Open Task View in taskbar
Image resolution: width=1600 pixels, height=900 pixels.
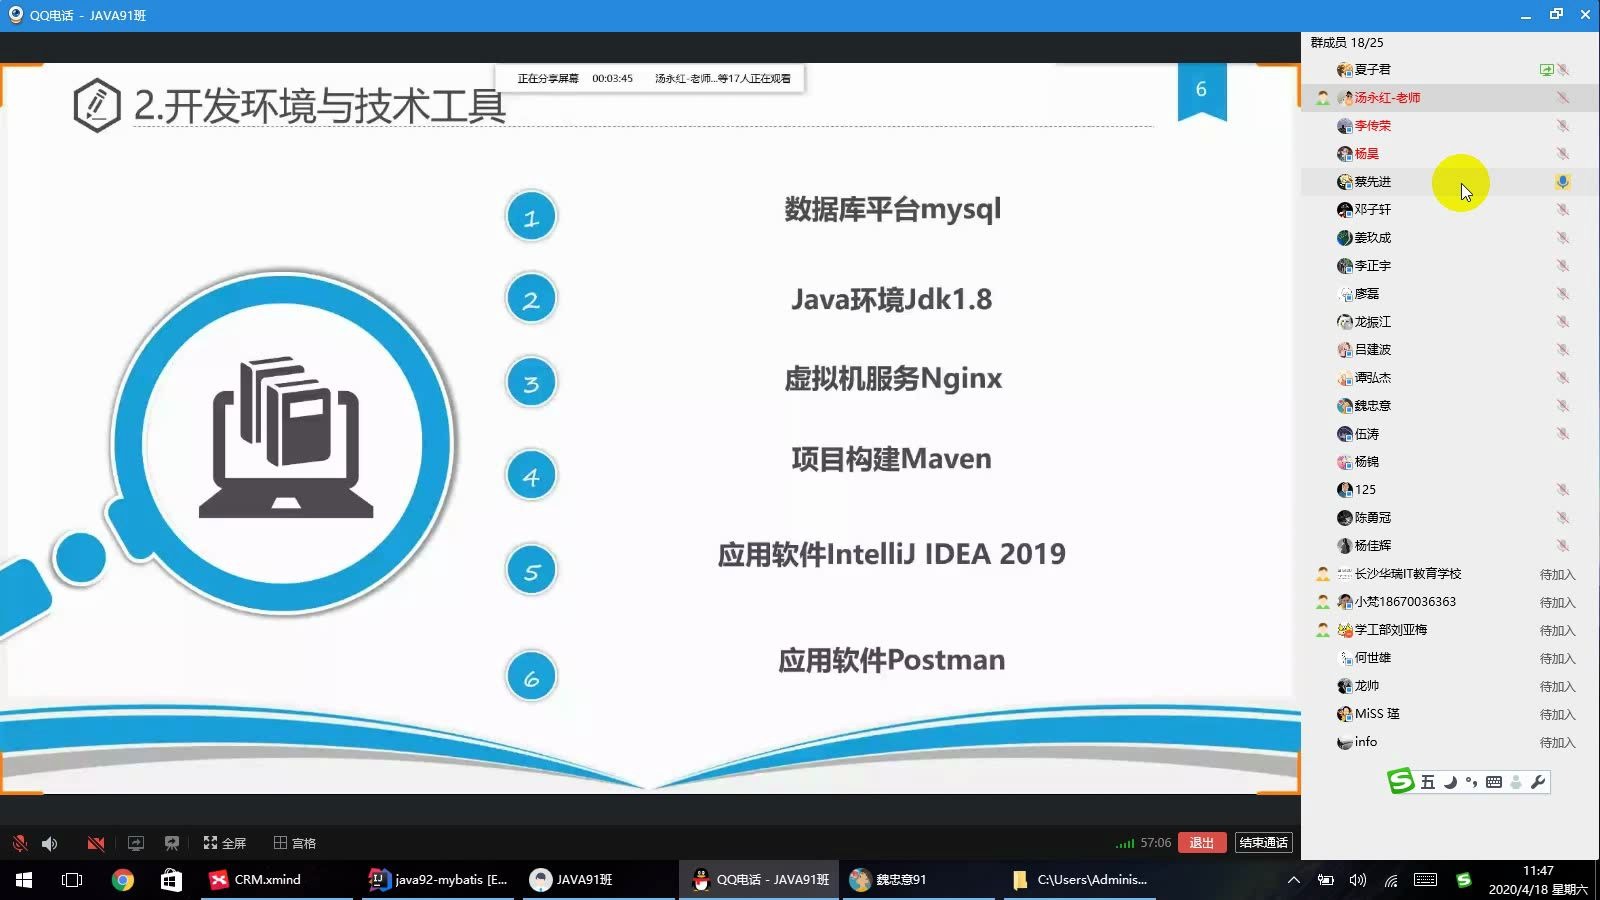click(72, 880)
